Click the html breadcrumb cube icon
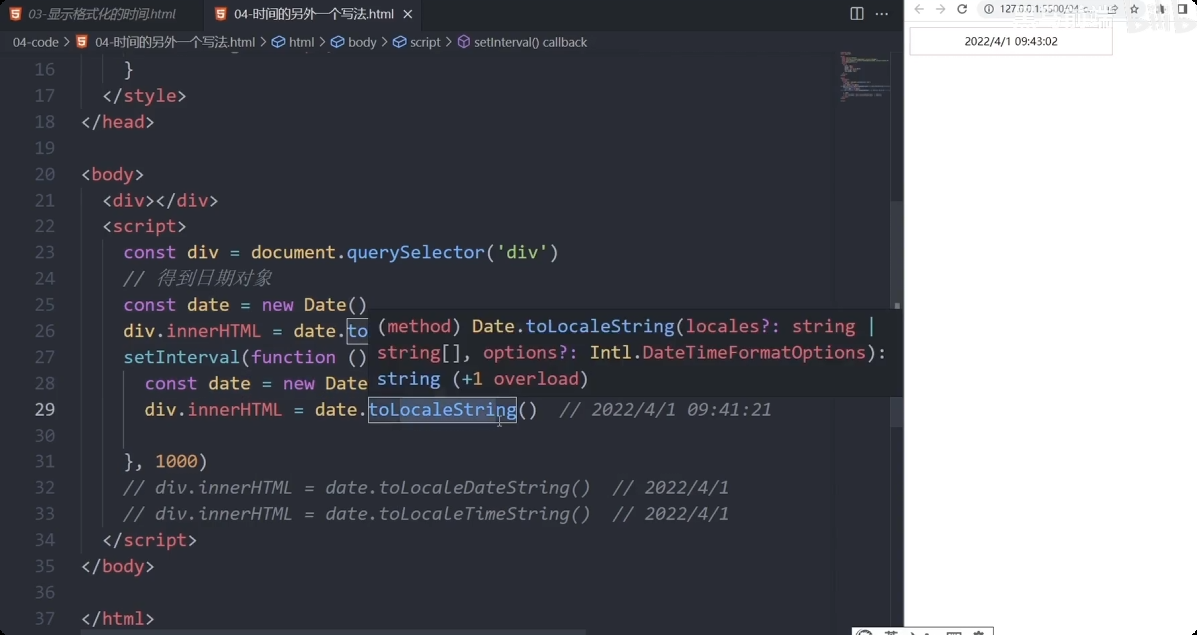Viewport: 1197px width, 635px height. [x=279, y=42]
